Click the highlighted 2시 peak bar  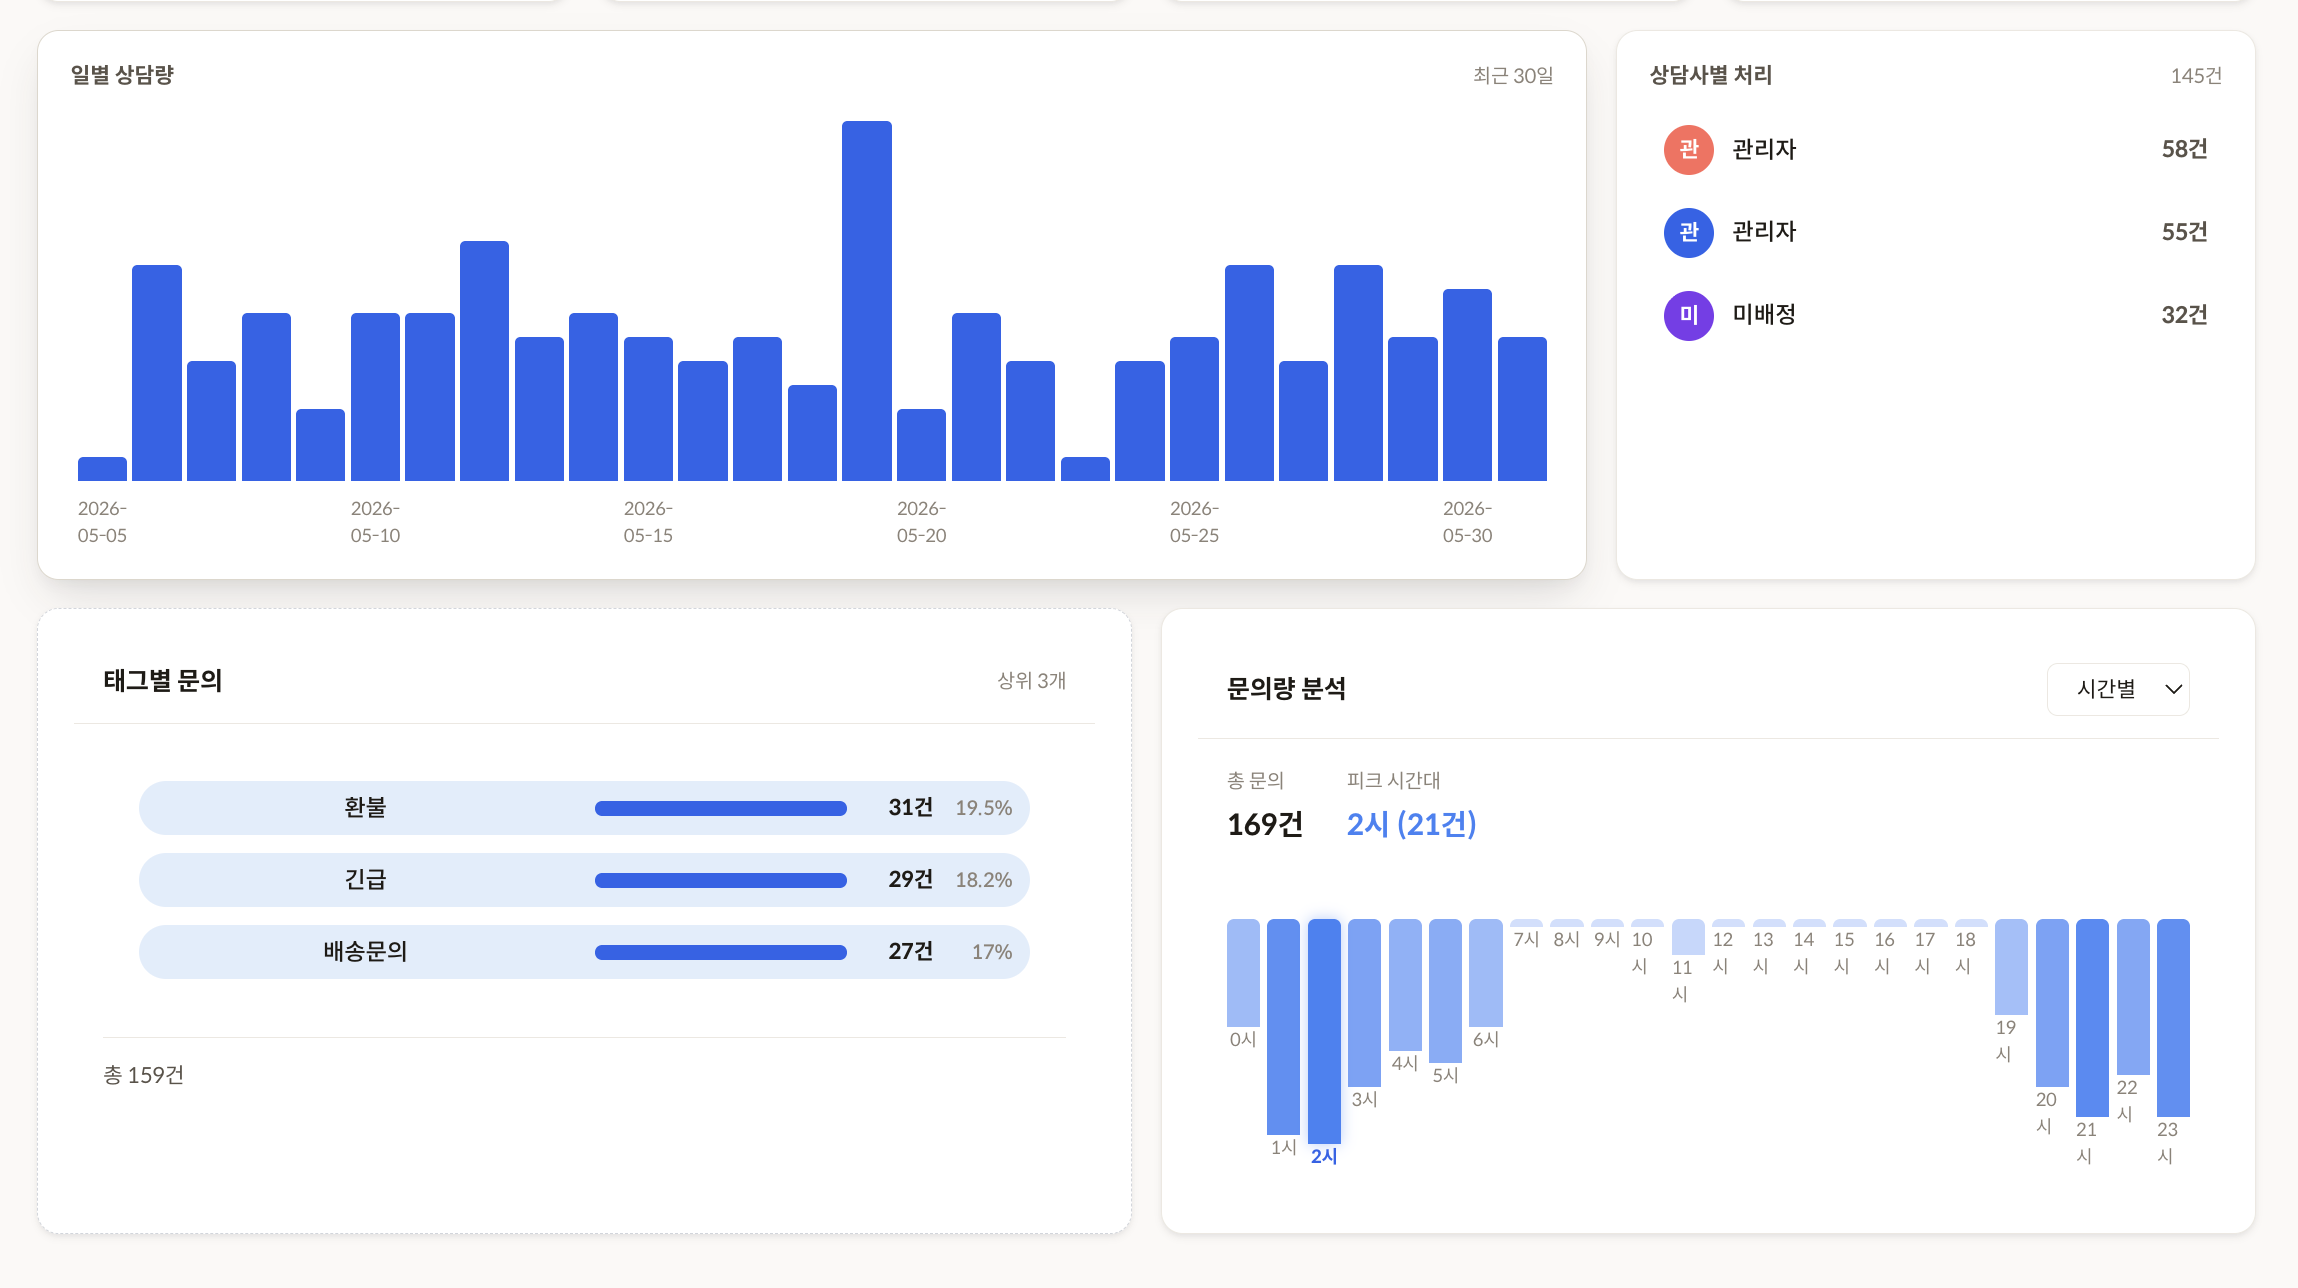click(x=1324, y=1031)
